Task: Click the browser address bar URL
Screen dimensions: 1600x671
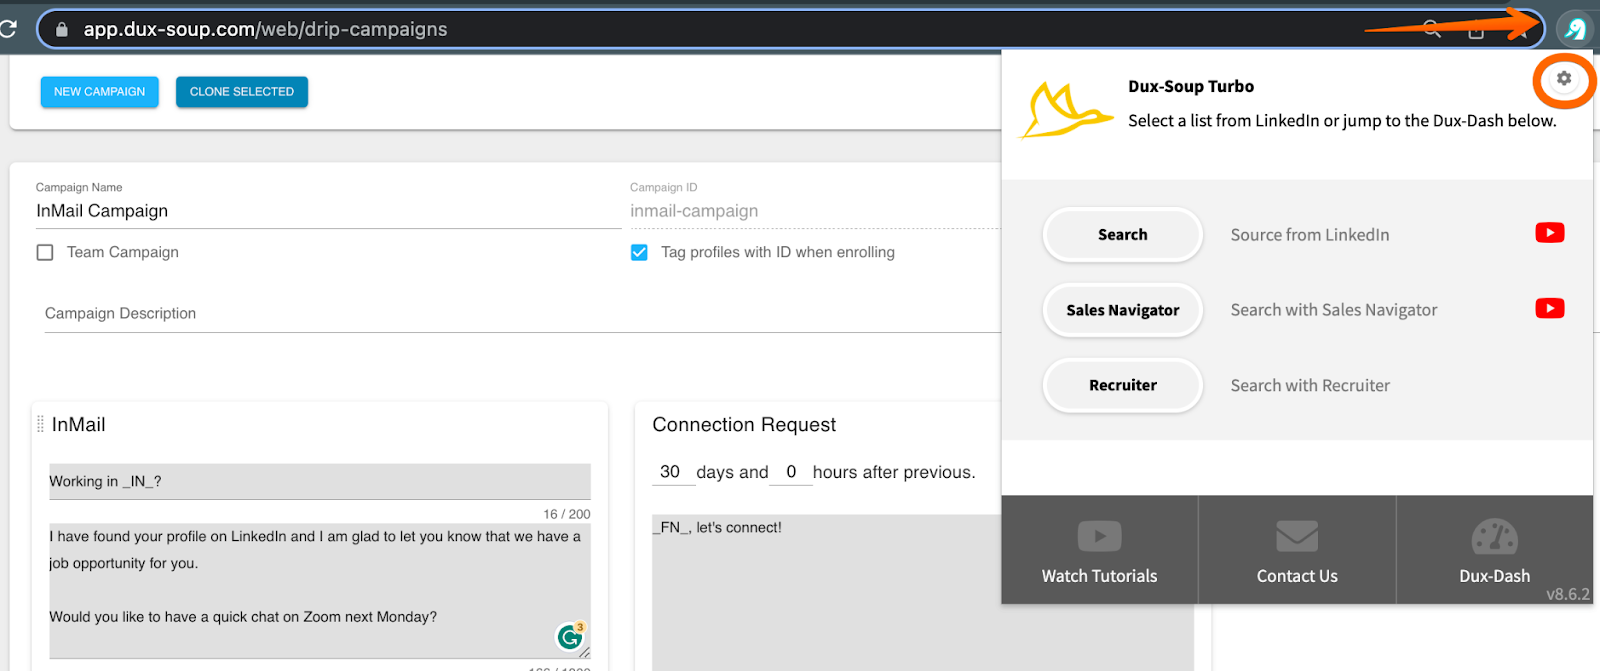Action: [265, 29]
